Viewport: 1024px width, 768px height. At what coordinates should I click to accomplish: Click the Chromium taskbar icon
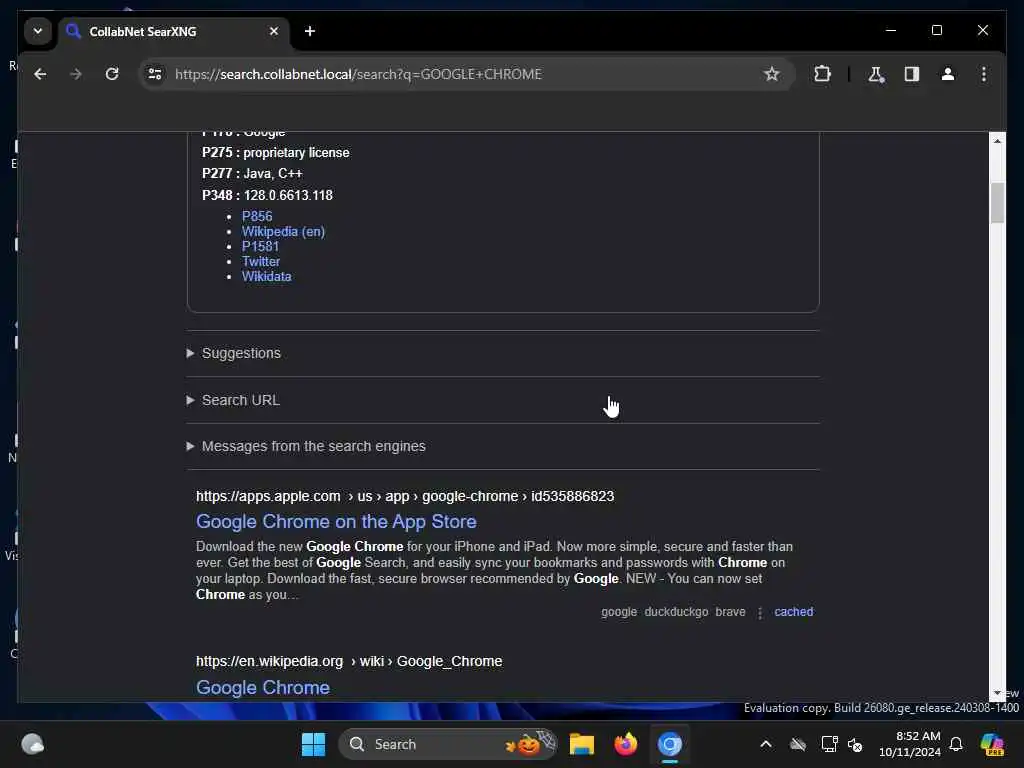point(670,744)
